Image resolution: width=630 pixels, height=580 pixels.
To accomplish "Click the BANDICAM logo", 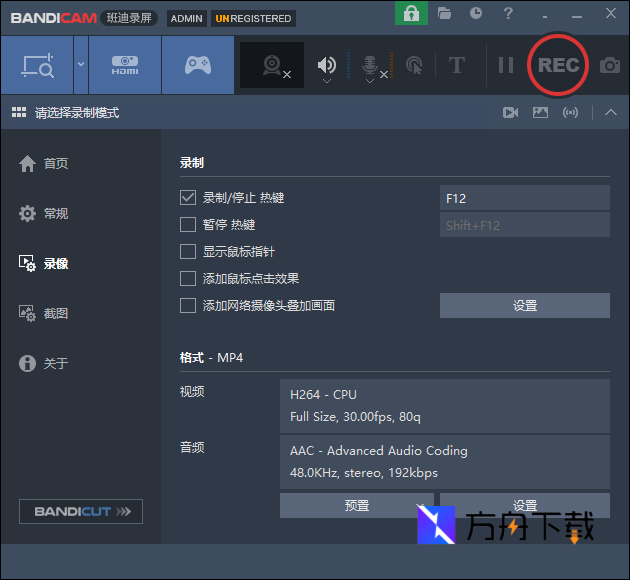I will (x=53, y=18).
